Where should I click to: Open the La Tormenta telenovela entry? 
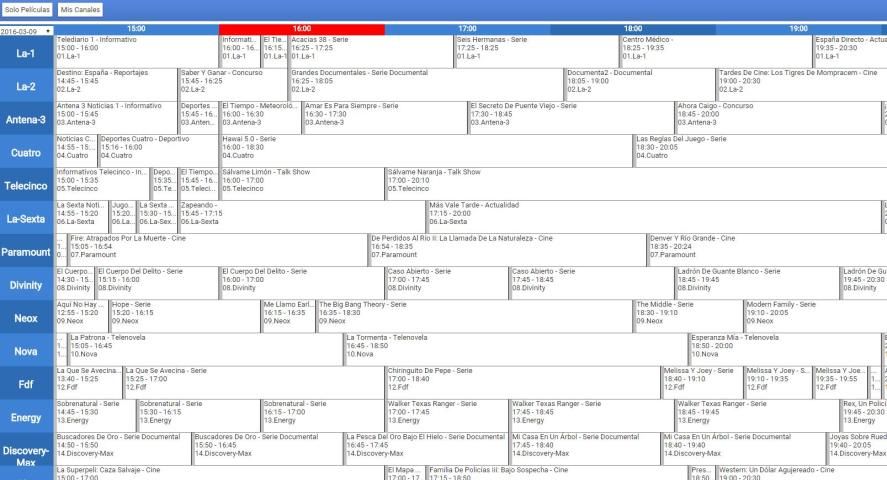point(515,346)
